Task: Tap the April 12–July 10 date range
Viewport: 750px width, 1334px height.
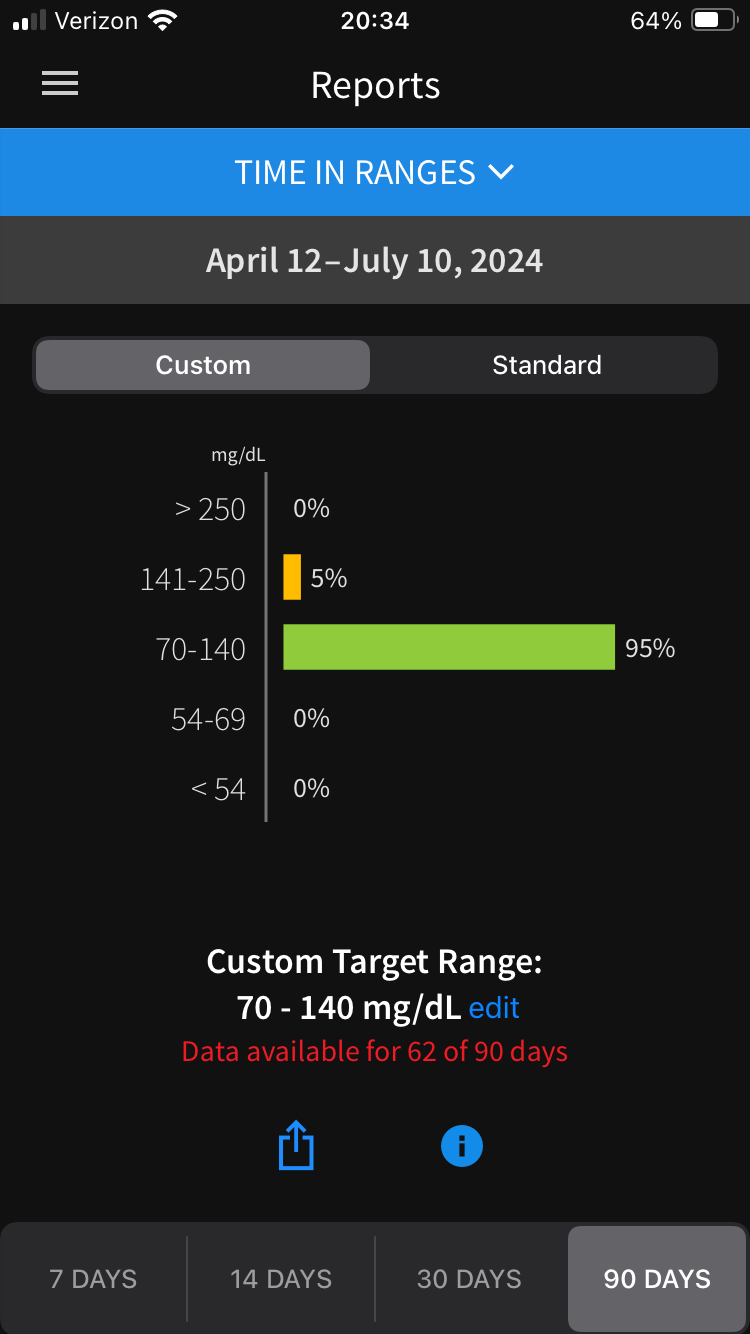Action: pyautogui.click(x=375, y=261)
